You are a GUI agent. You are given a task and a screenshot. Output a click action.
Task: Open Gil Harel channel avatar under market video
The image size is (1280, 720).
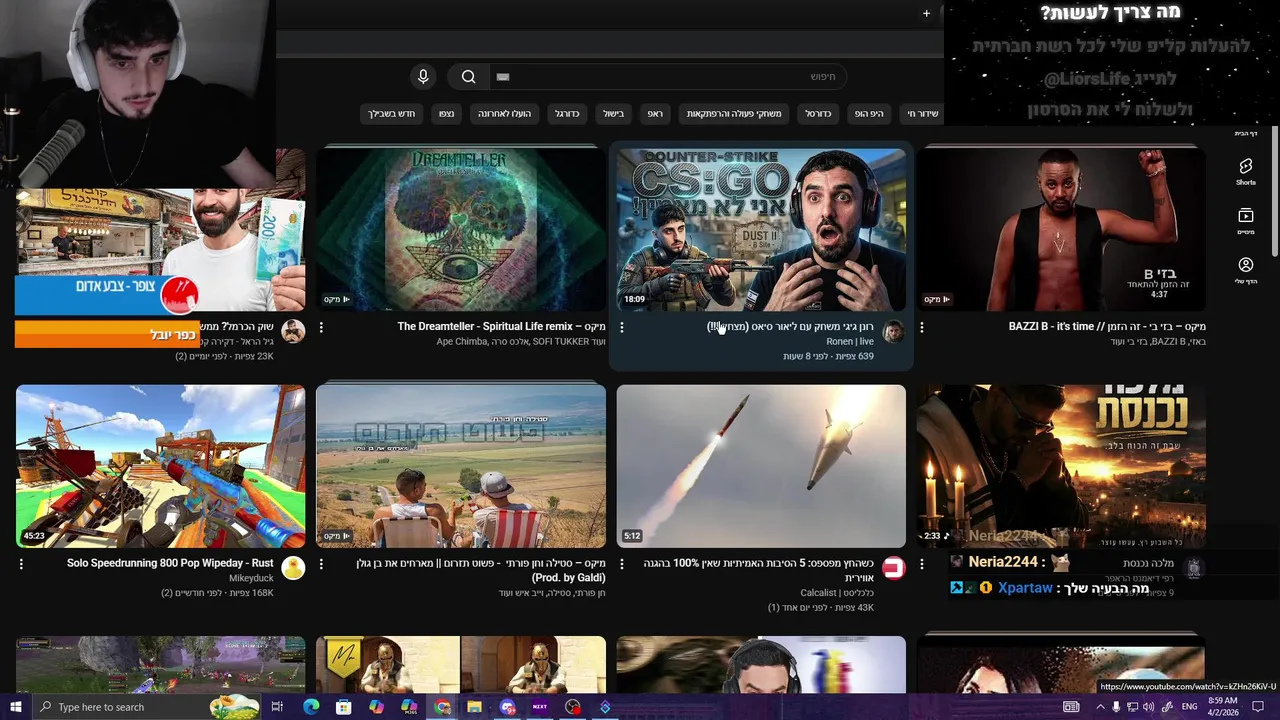[293, 333]
